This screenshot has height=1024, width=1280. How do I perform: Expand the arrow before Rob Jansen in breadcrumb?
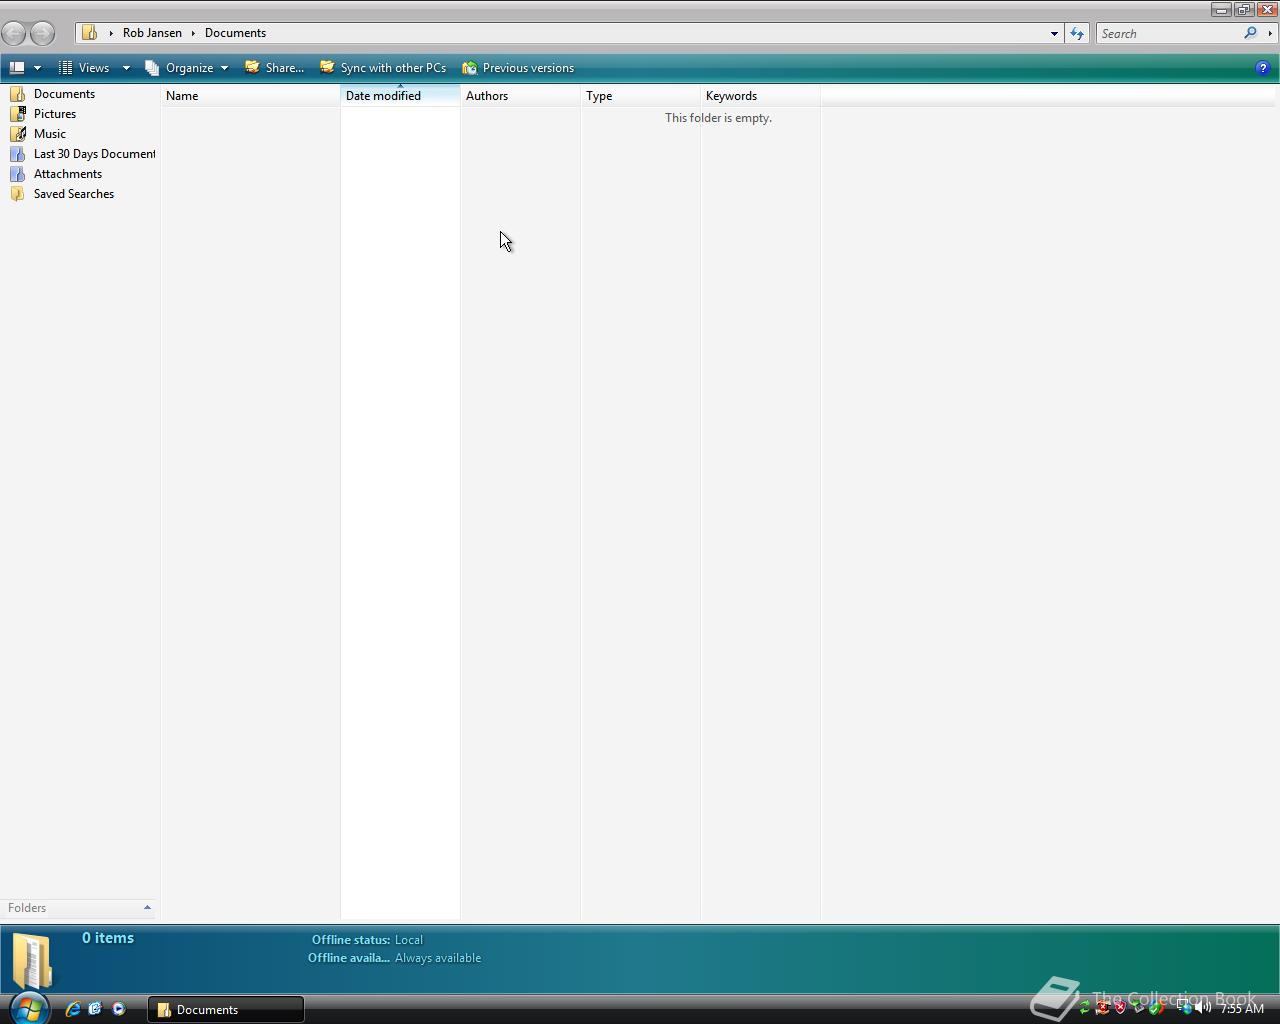click(x=111, y=33)
